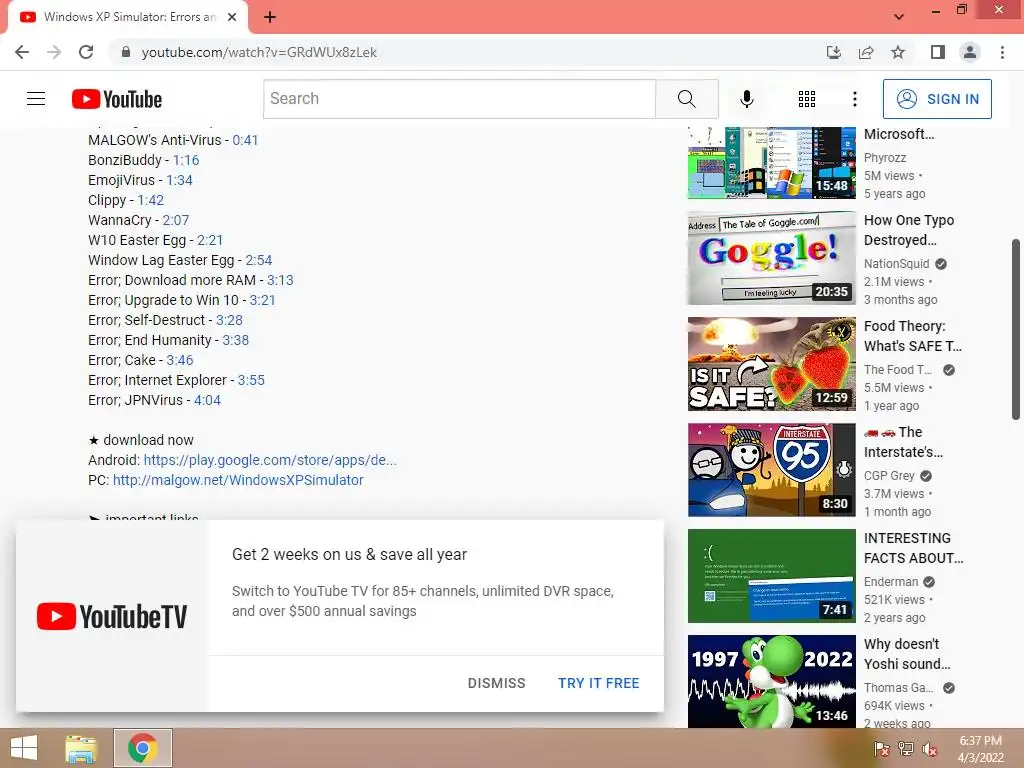Open the network tray icon
The image size is (1024, 768).
[906, 749]
